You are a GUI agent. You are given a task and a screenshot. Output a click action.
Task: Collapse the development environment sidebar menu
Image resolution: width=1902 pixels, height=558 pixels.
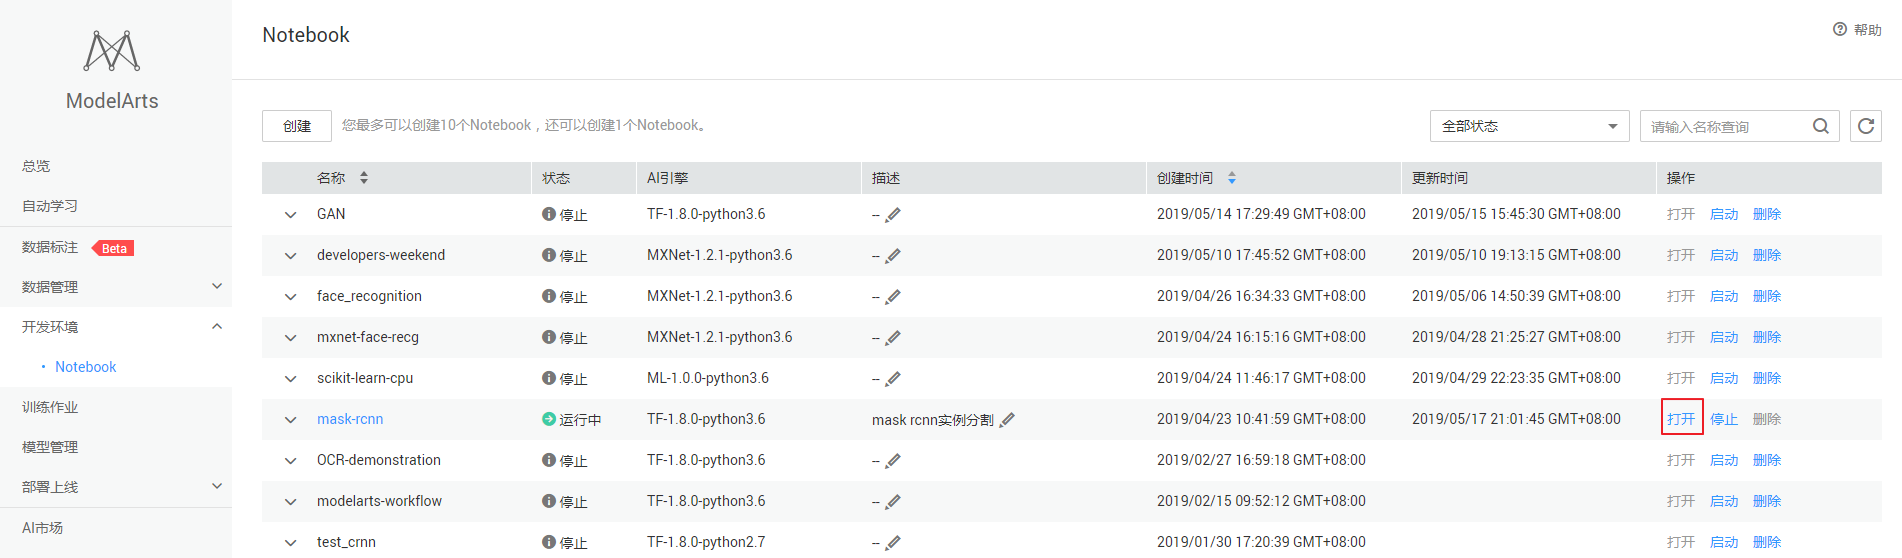[x=217, y=327]
